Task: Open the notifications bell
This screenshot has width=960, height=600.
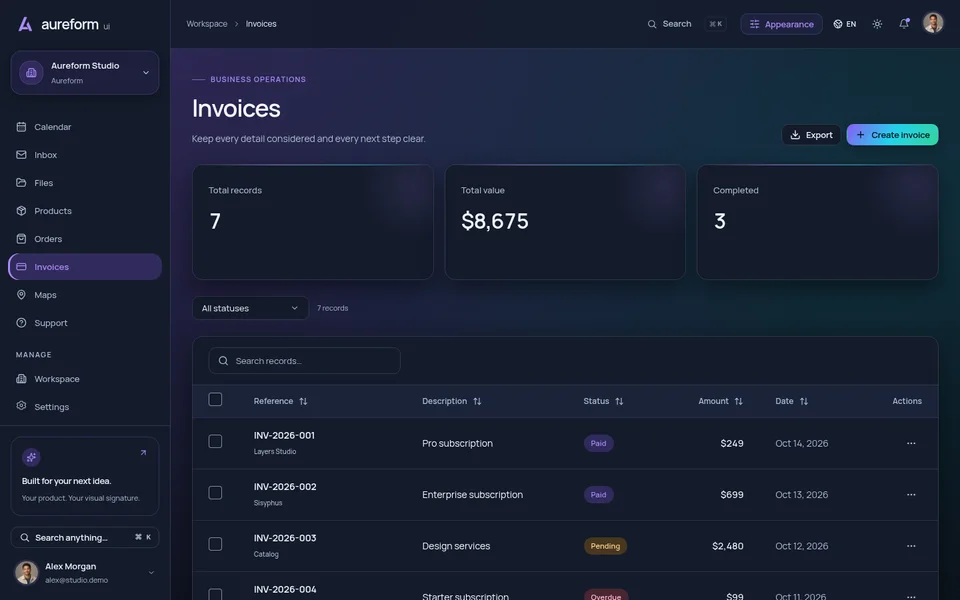Action: [904, 24]
